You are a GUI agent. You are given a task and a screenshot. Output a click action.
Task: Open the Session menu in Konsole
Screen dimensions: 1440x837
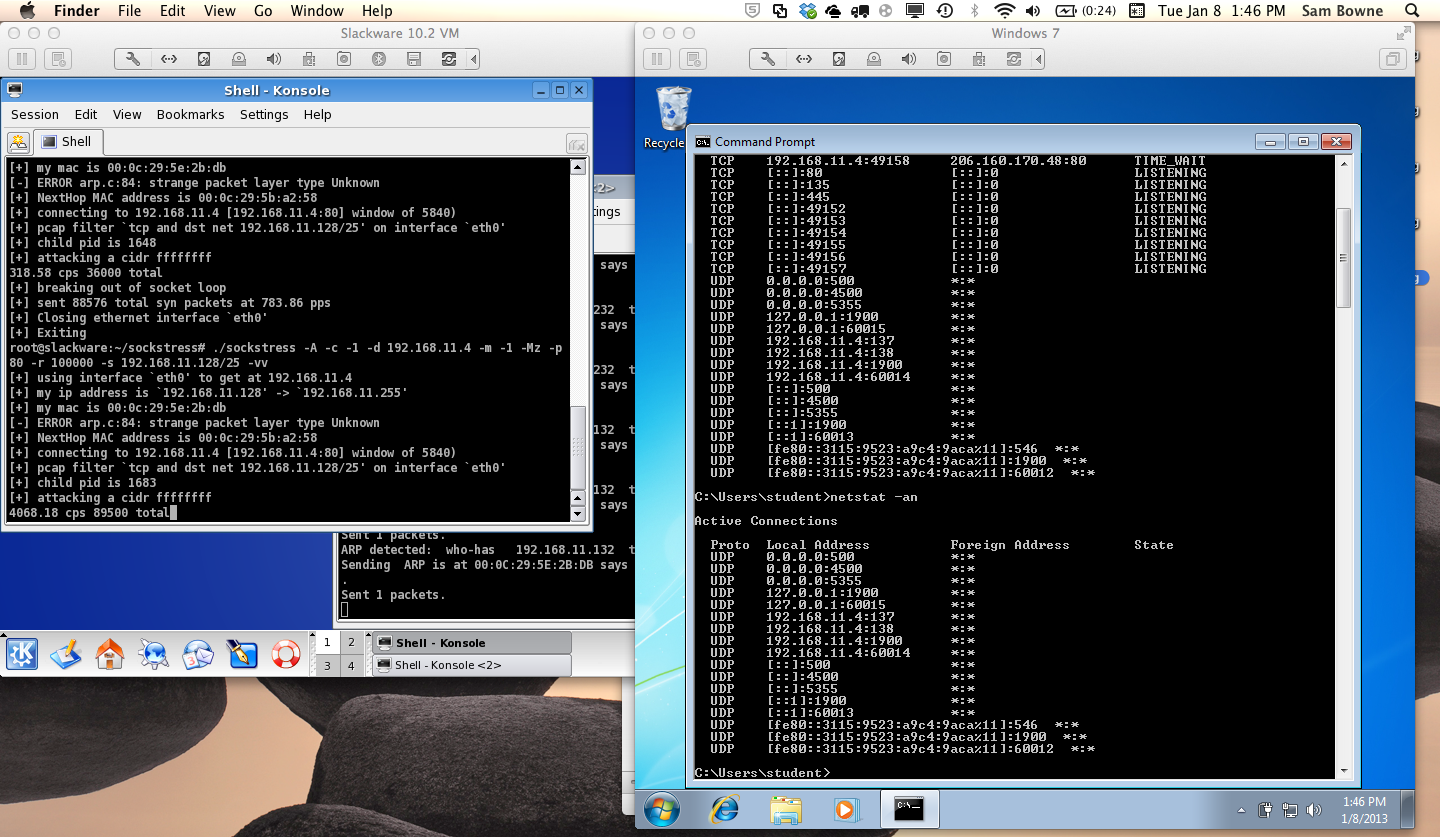(35, 114)
